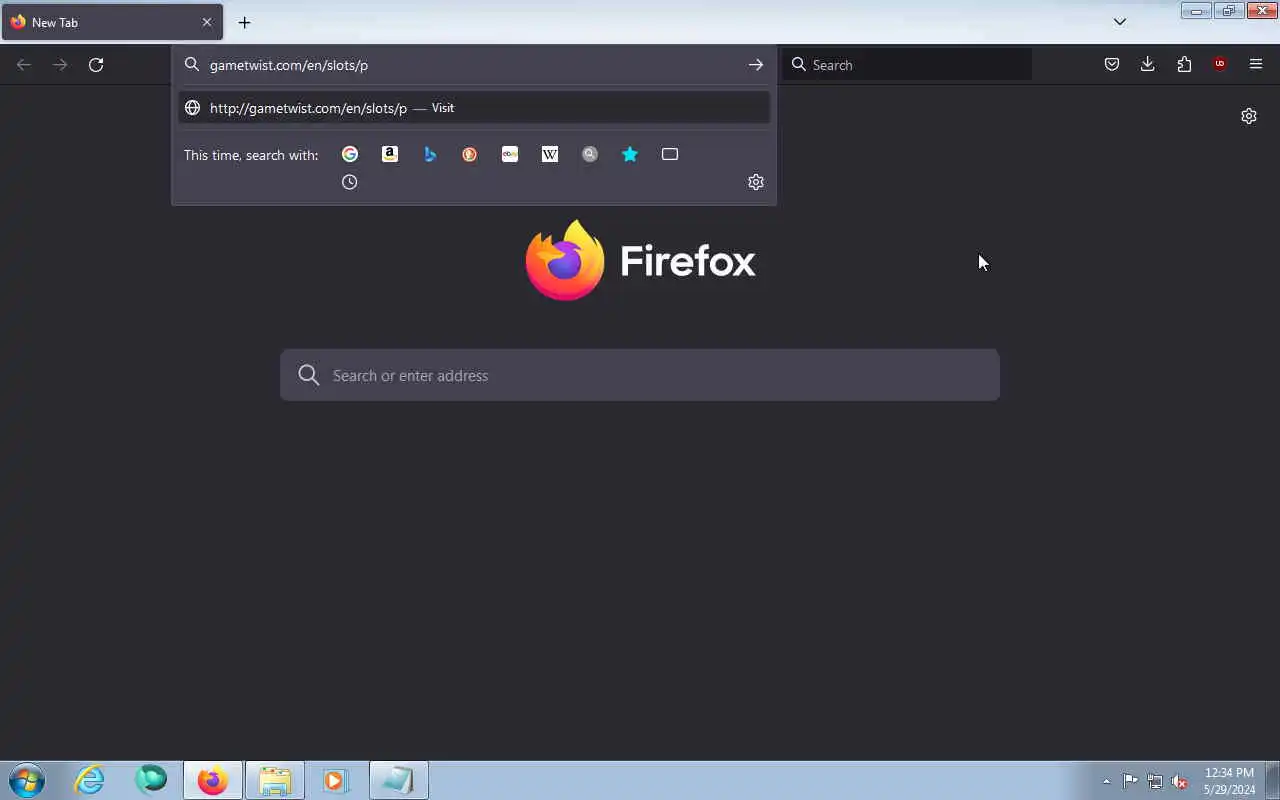Screen dimensions: 1280x800
Task: Reload the current page
Action: (96, 65)
